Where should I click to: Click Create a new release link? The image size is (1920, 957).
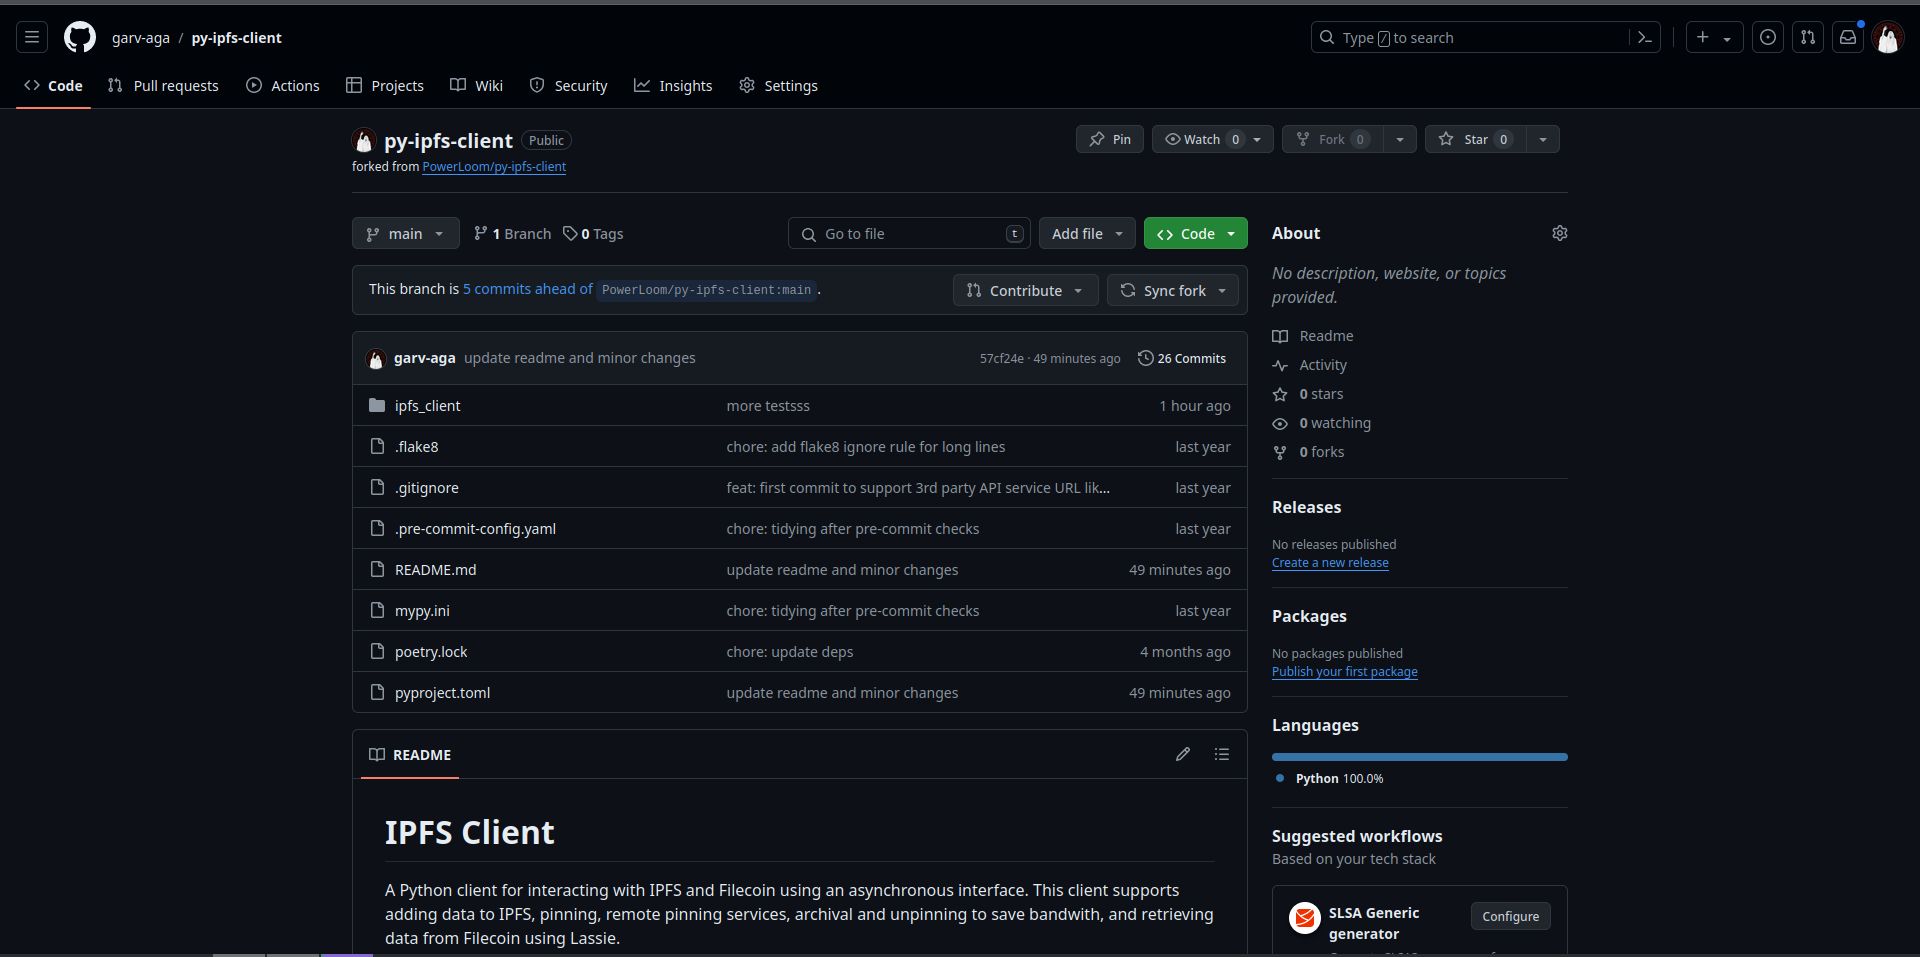1330,563
